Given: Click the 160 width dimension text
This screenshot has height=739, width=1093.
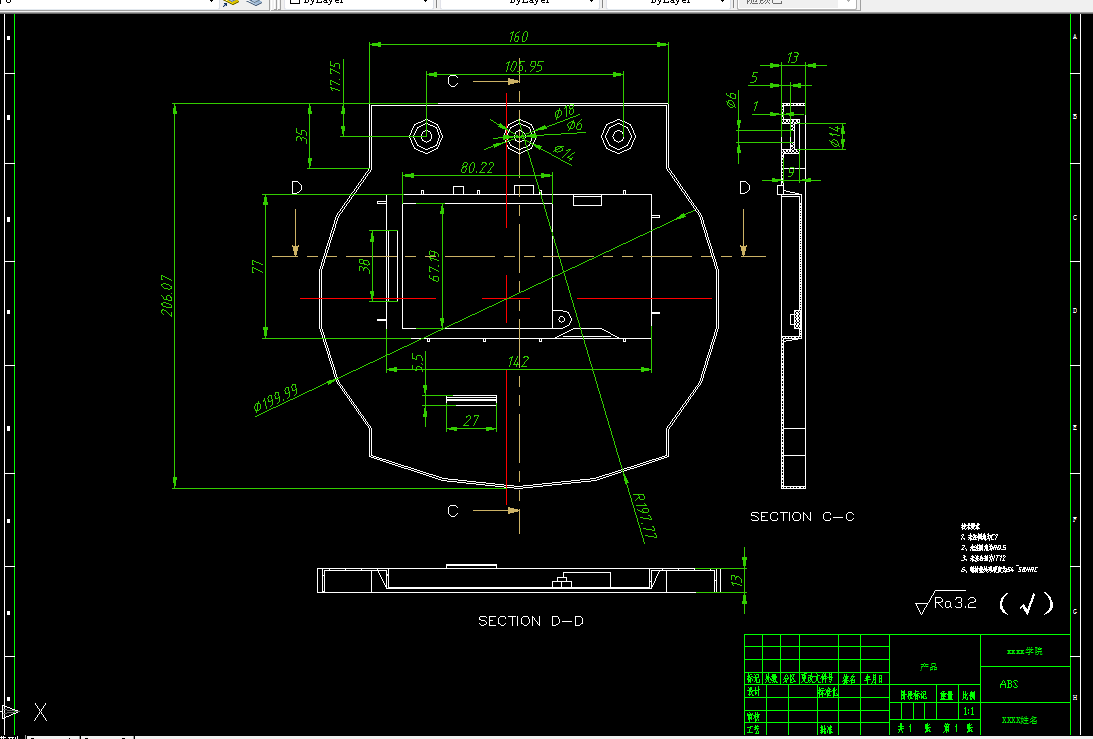Looking at the screenshot, I should pyautogui.click(x=519, y=36).
